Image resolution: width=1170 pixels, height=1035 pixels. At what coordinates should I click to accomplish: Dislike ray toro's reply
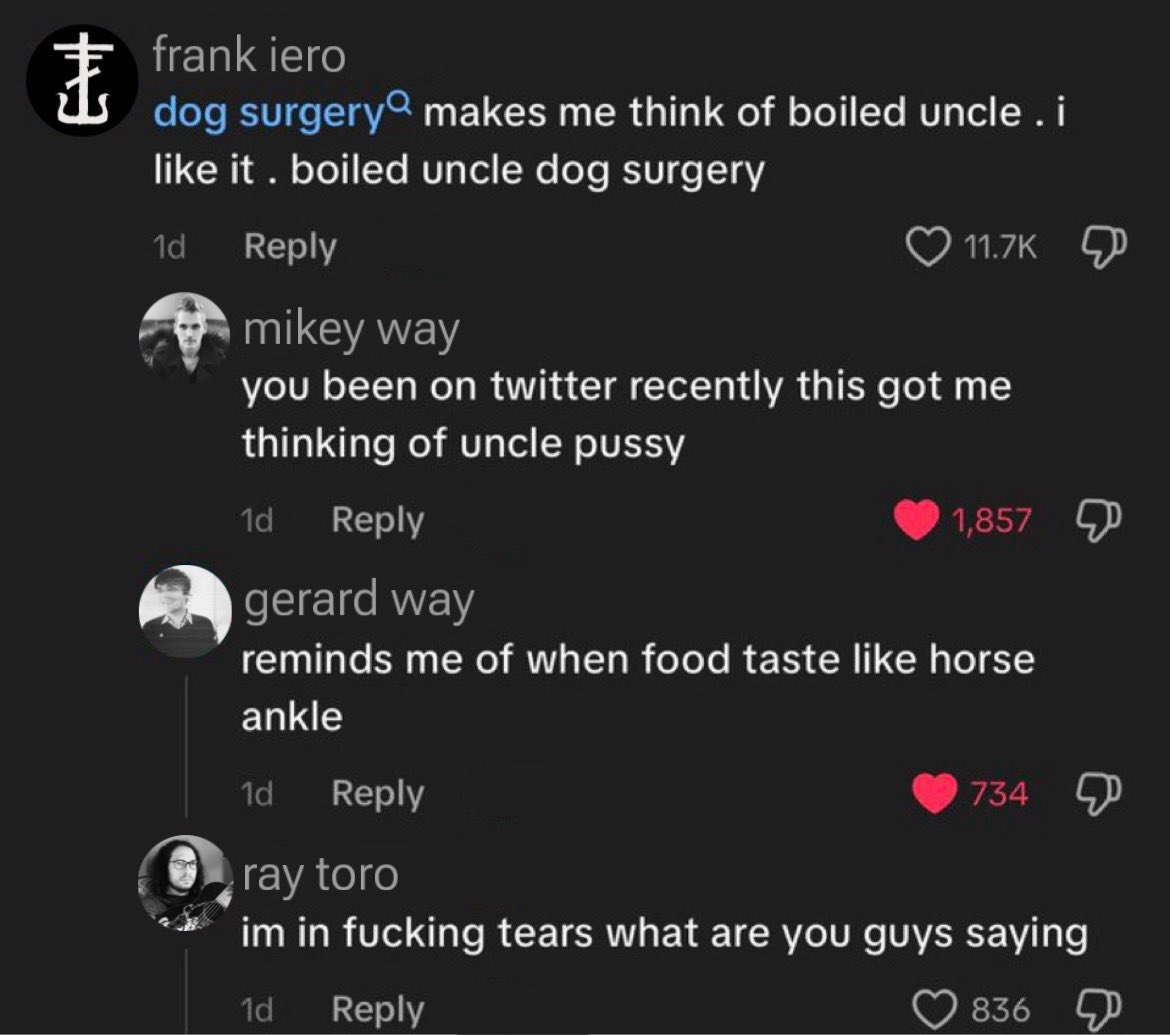(1098, 1008)
